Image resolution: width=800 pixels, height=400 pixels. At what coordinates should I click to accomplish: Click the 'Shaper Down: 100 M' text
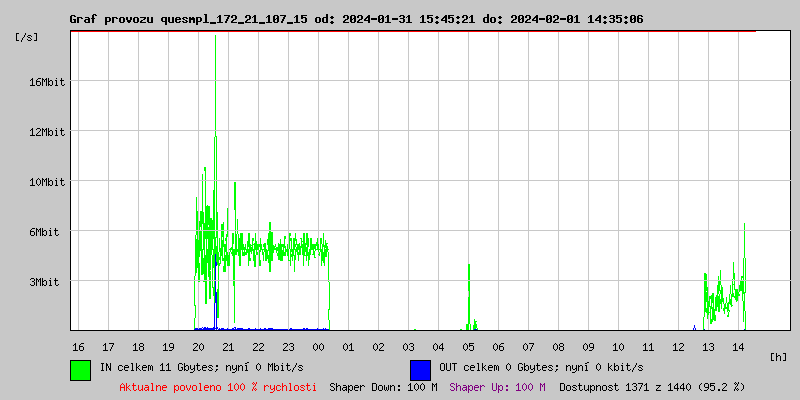pyautogui.click(x=383, y=386)
